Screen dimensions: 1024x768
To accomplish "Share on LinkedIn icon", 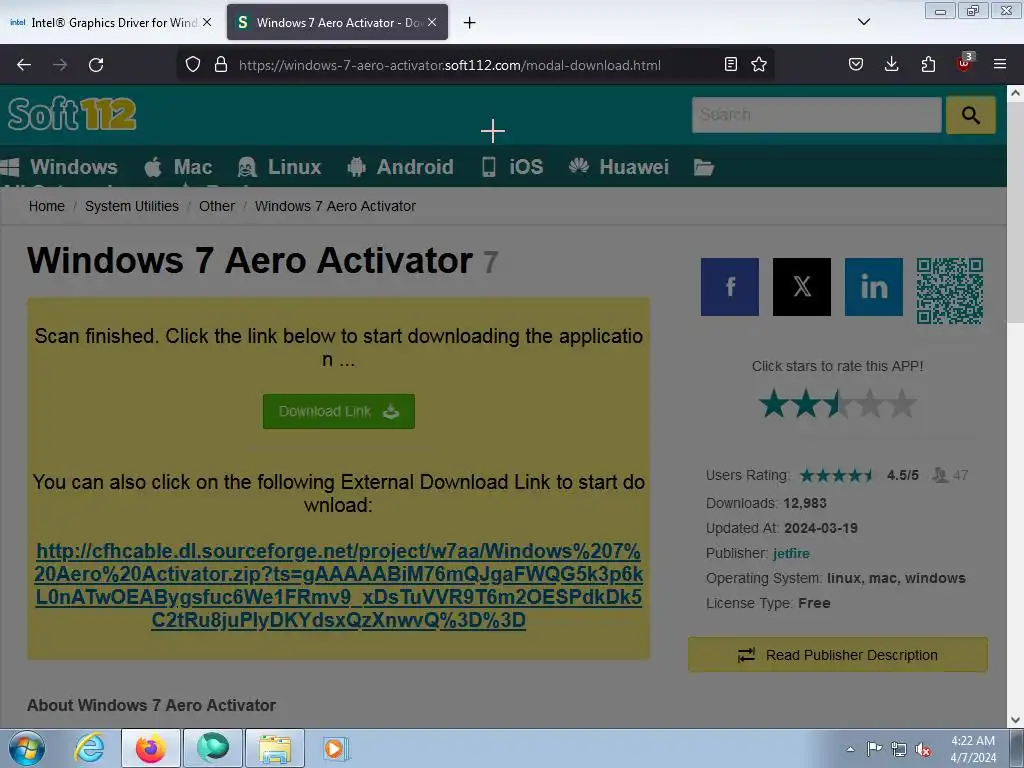I will point(873,287).
